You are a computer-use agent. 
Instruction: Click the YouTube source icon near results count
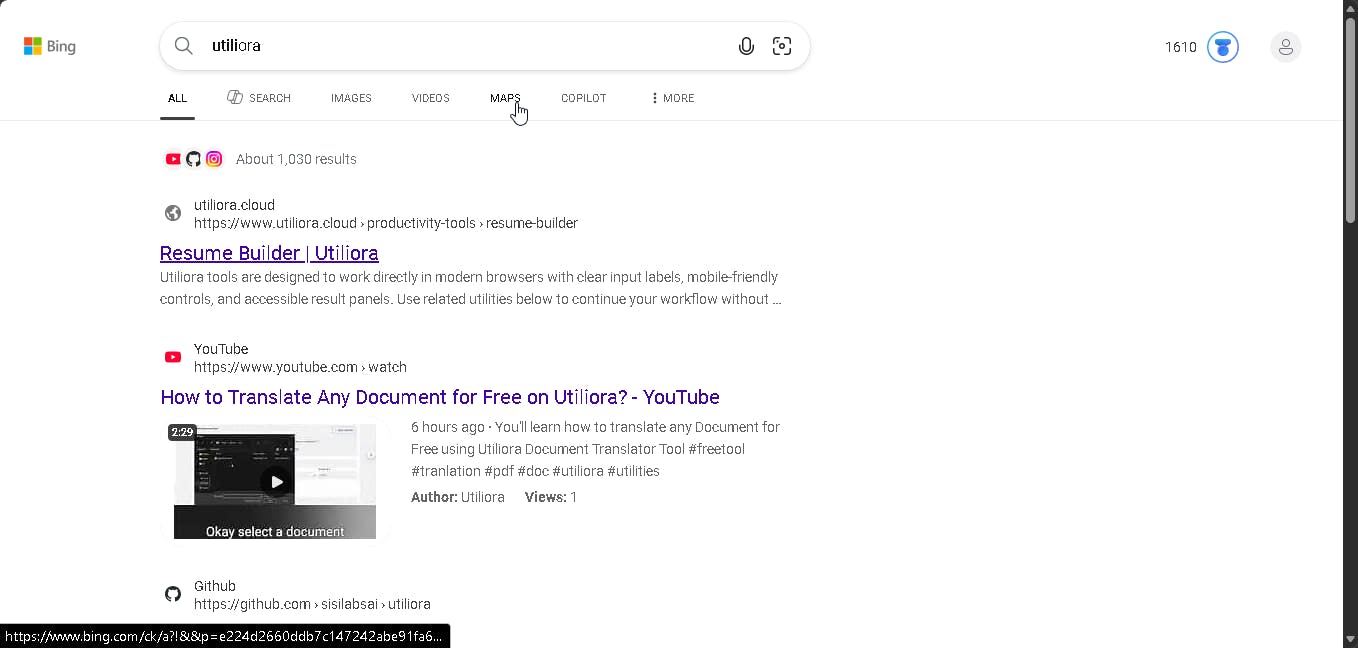tap(173, 159)
